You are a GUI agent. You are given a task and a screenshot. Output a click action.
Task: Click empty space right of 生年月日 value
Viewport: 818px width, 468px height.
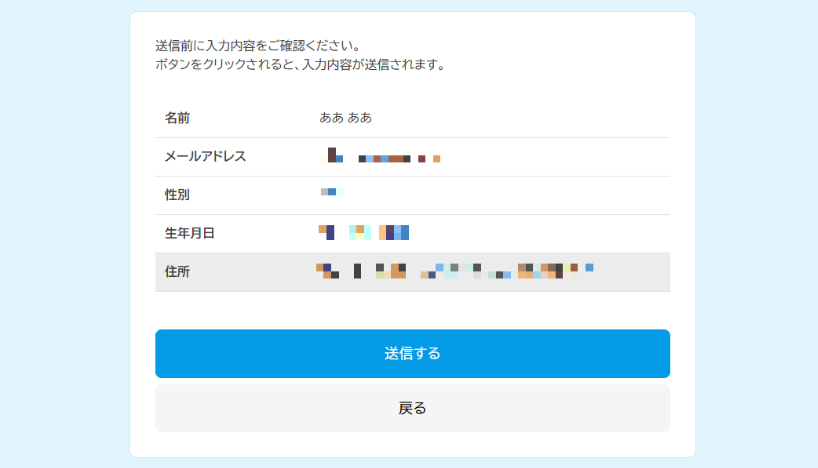click(540, 233)
